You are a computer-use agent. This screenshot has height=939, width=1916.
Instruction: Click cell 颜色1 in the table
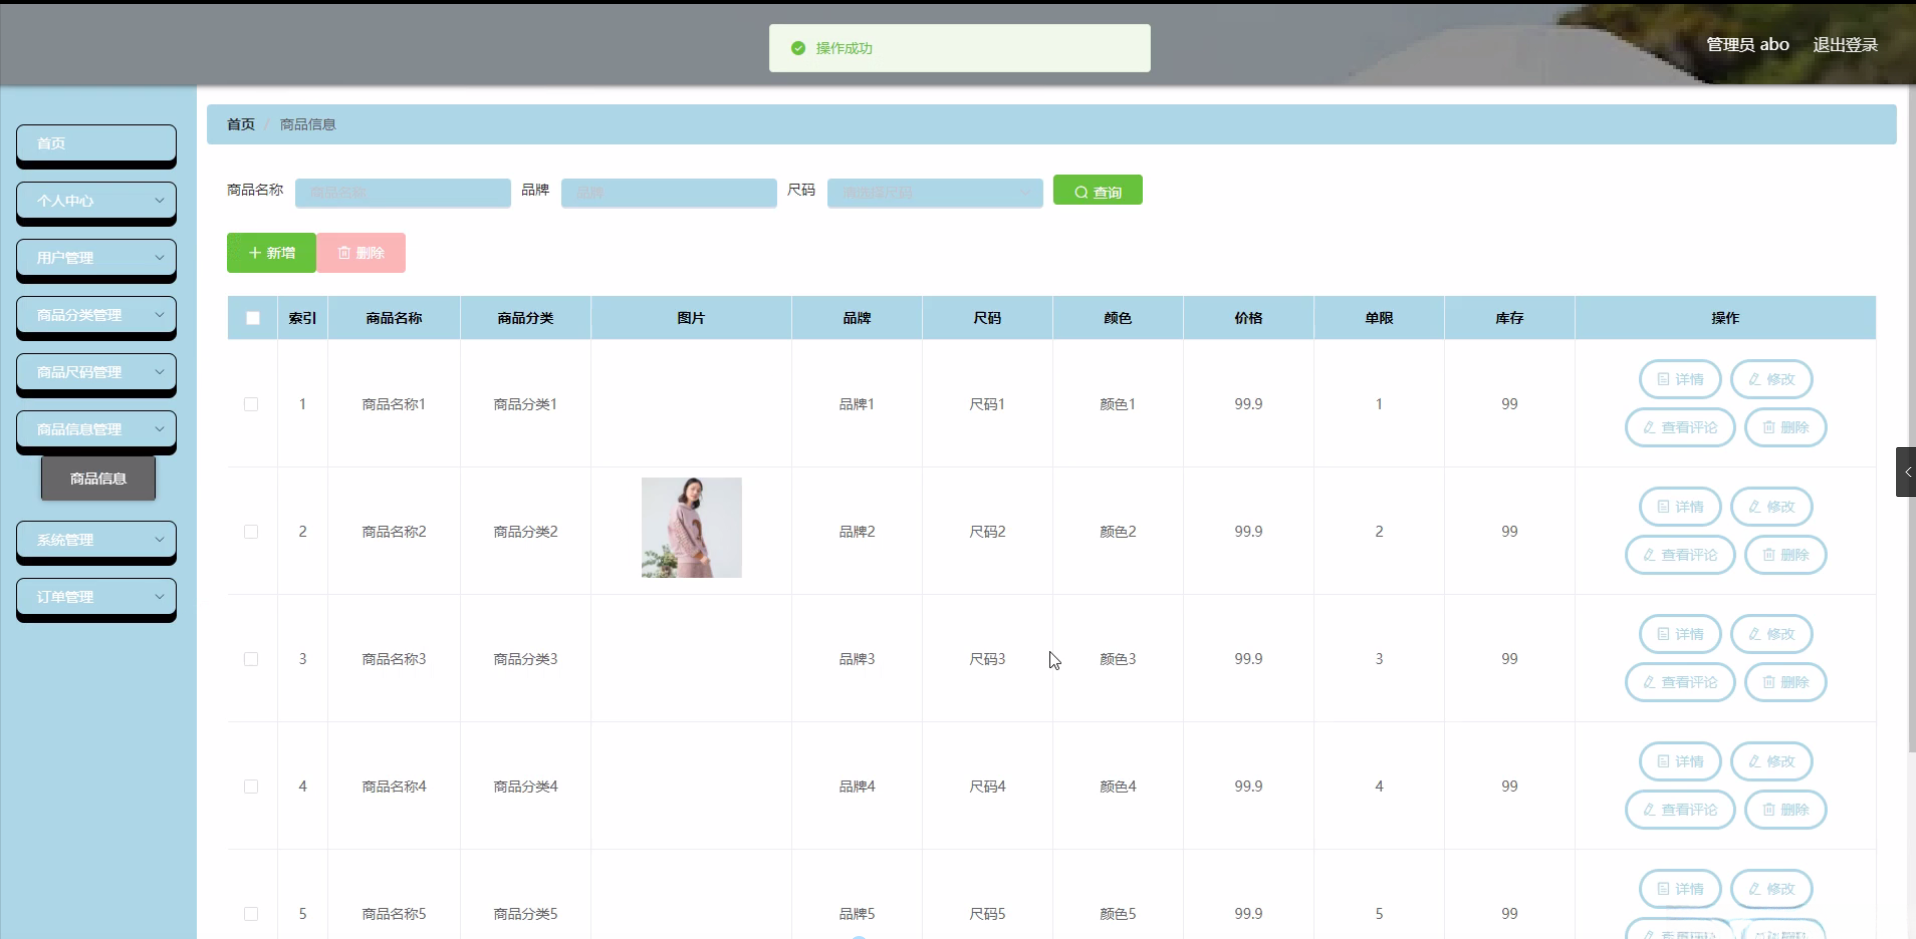click(x=1118, y=404)
